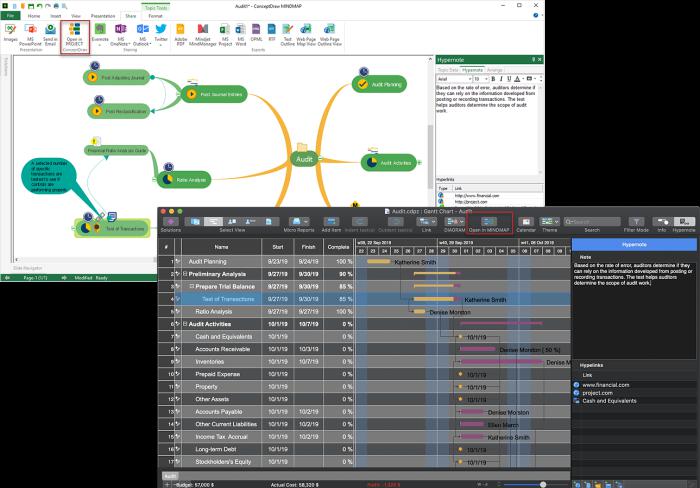This screenshot has height=488, width=700.
Task: Toggle Italic in Hypernote formatting bar
Action: click(501, 79)
